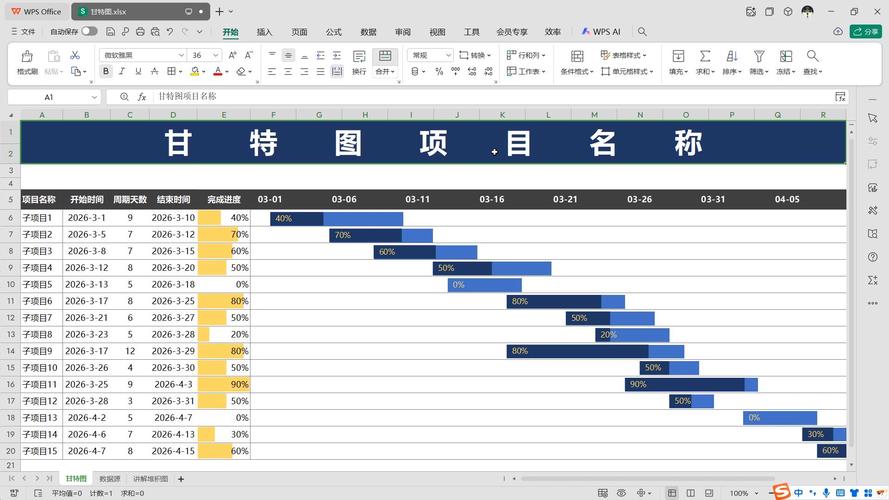Click the zoom slider minus button
889x500 pixels.
(x=770, y=493)
